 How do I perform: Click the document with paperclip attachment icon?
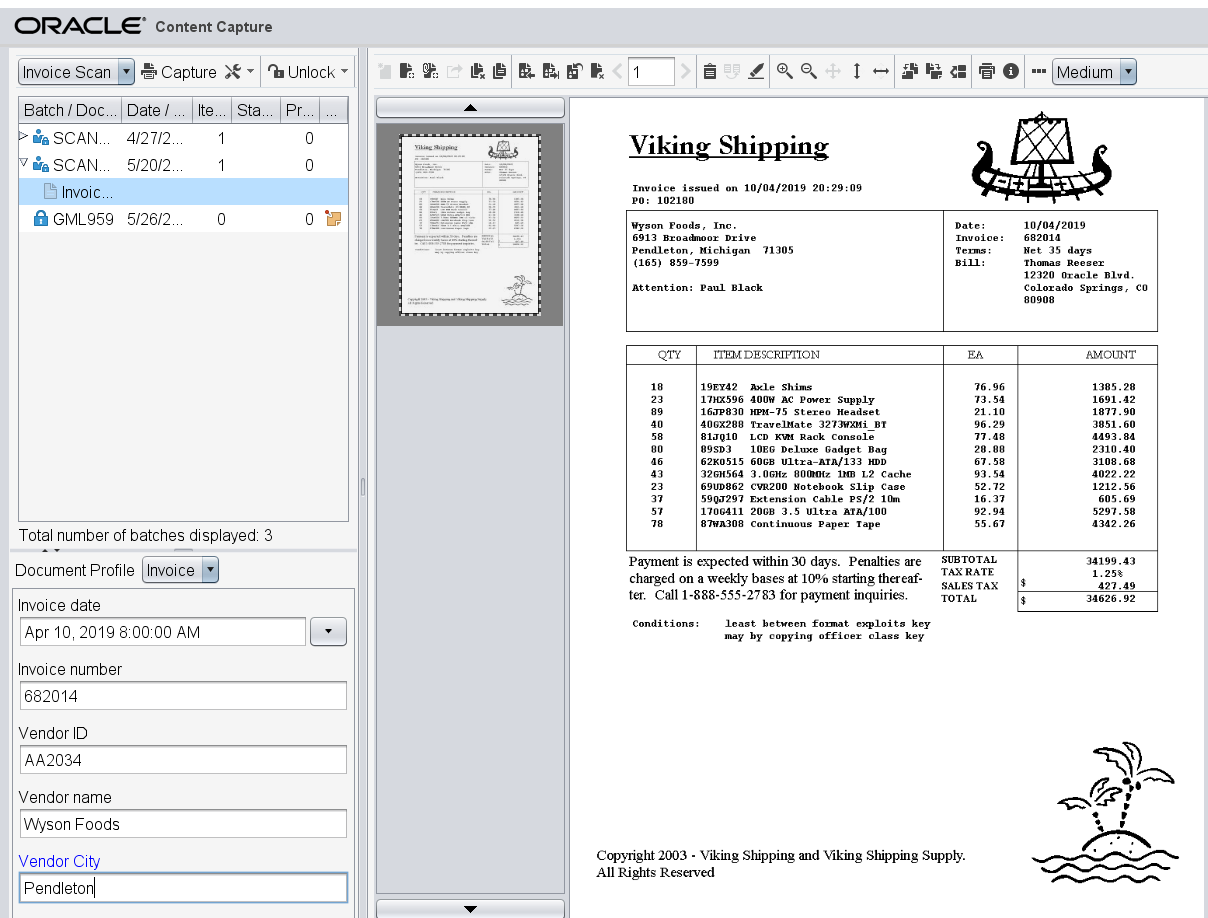click(x=431, y=71)
